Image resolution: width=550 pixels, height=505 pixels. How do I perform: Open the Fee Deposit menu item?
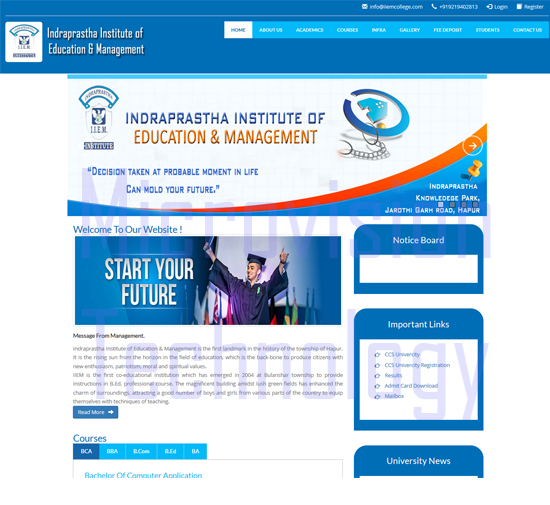point(448,30)
